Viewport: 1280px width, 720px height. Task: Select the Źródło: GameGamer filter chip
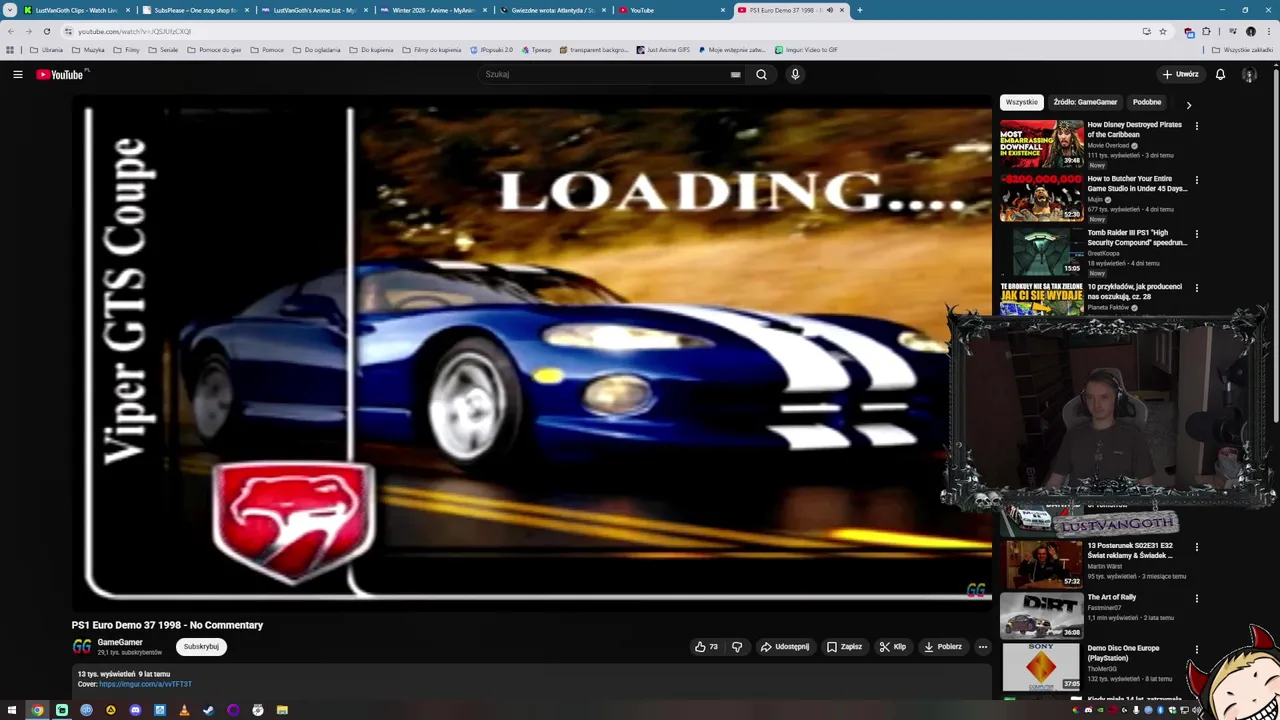click(x=1085, y=102)
